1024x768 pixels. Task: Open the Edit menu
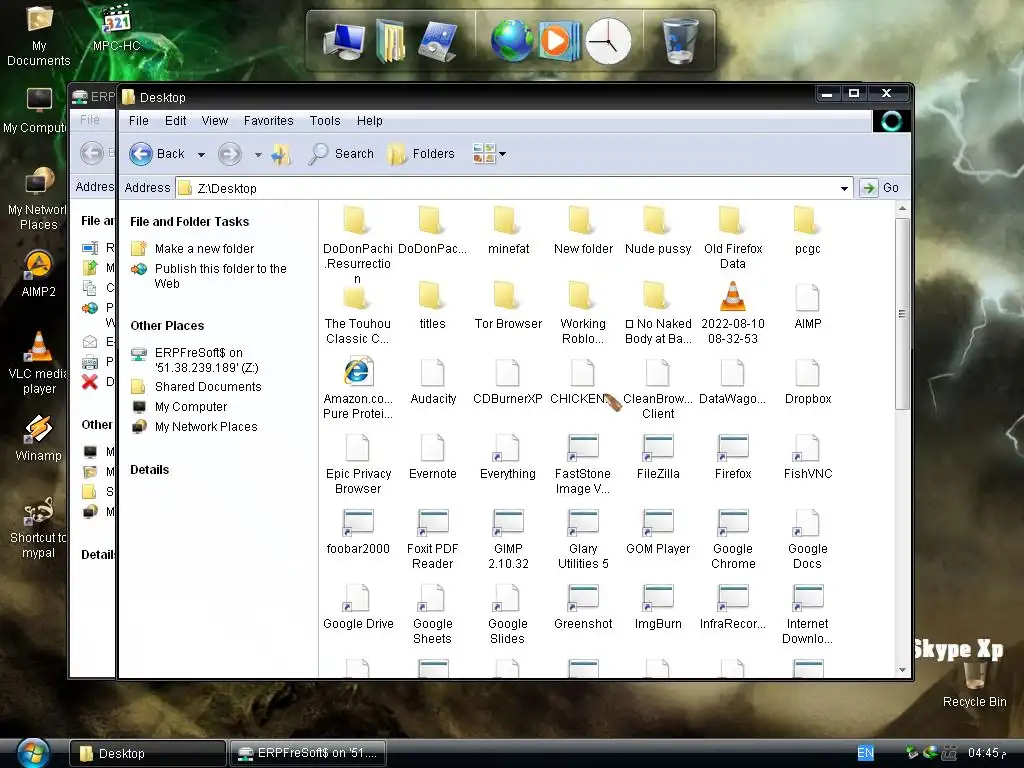(175, 121)
